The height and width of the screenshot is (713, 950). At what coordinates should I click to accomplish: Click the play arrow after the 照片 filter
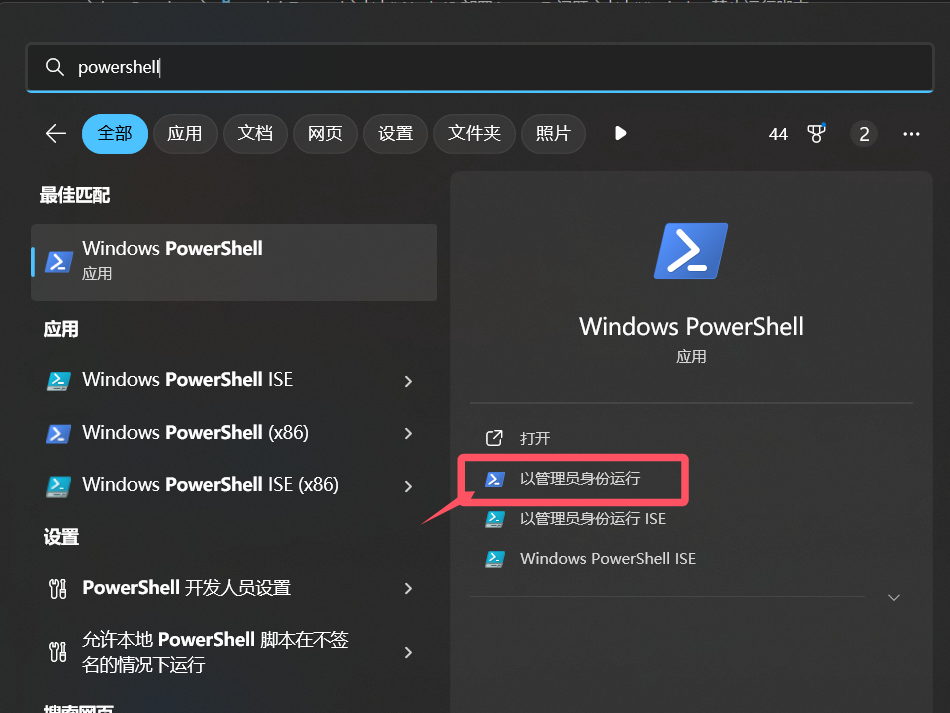click(x=620, y=133)
